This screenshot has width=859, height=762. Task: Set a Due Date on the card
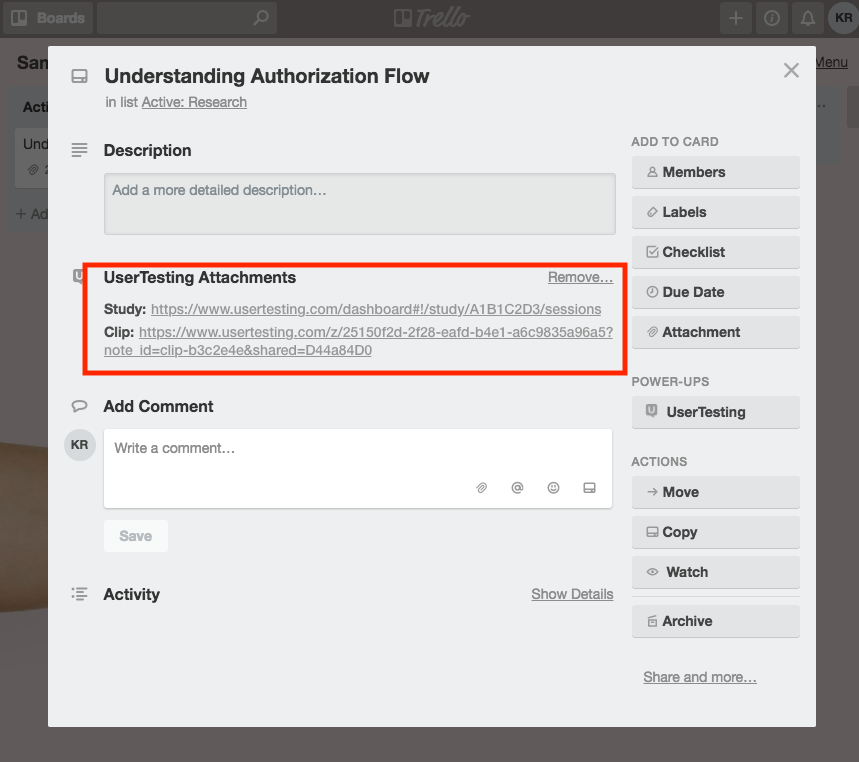715,292
